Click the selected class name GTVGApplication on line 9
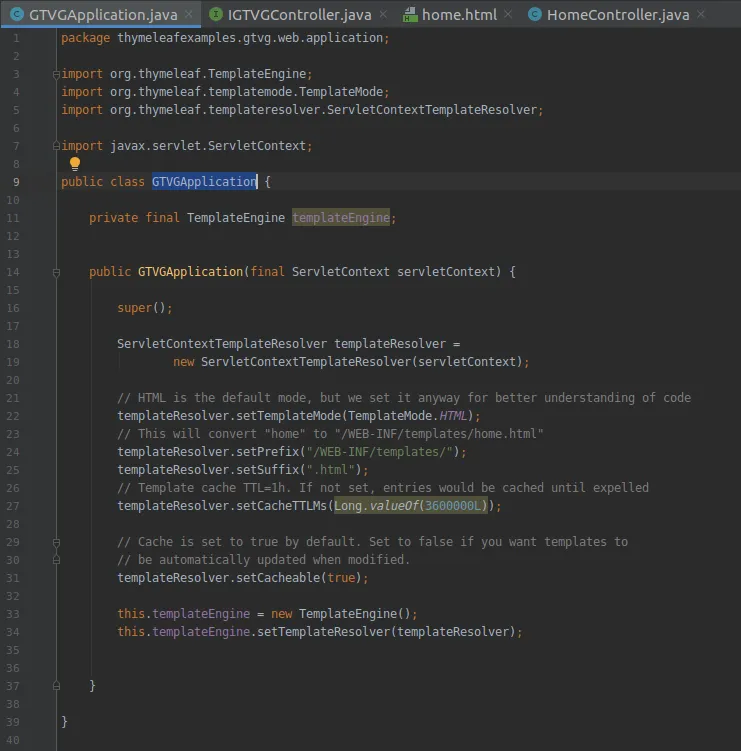Image resolution: width=741 pixels, height=751 pixels. click(205, 182)
